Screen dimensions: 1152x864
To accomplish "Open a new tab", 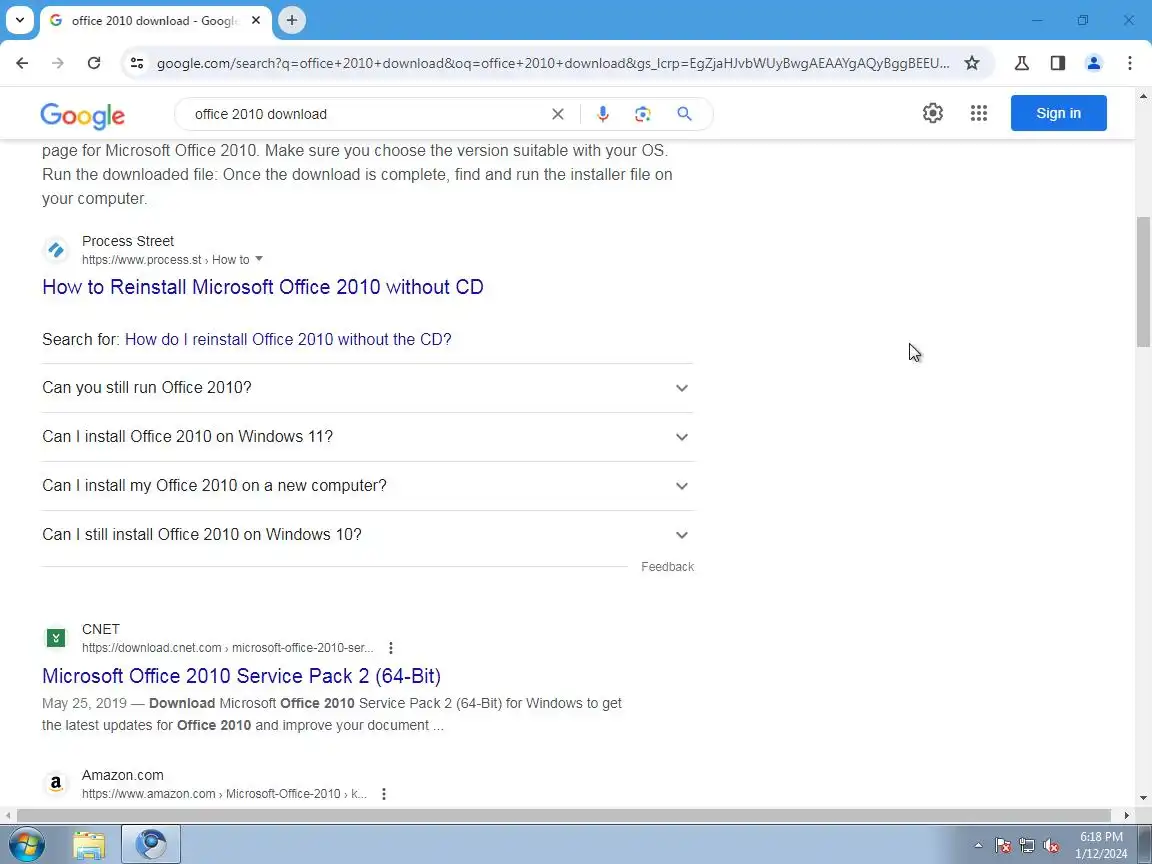I will pos(292,21).
